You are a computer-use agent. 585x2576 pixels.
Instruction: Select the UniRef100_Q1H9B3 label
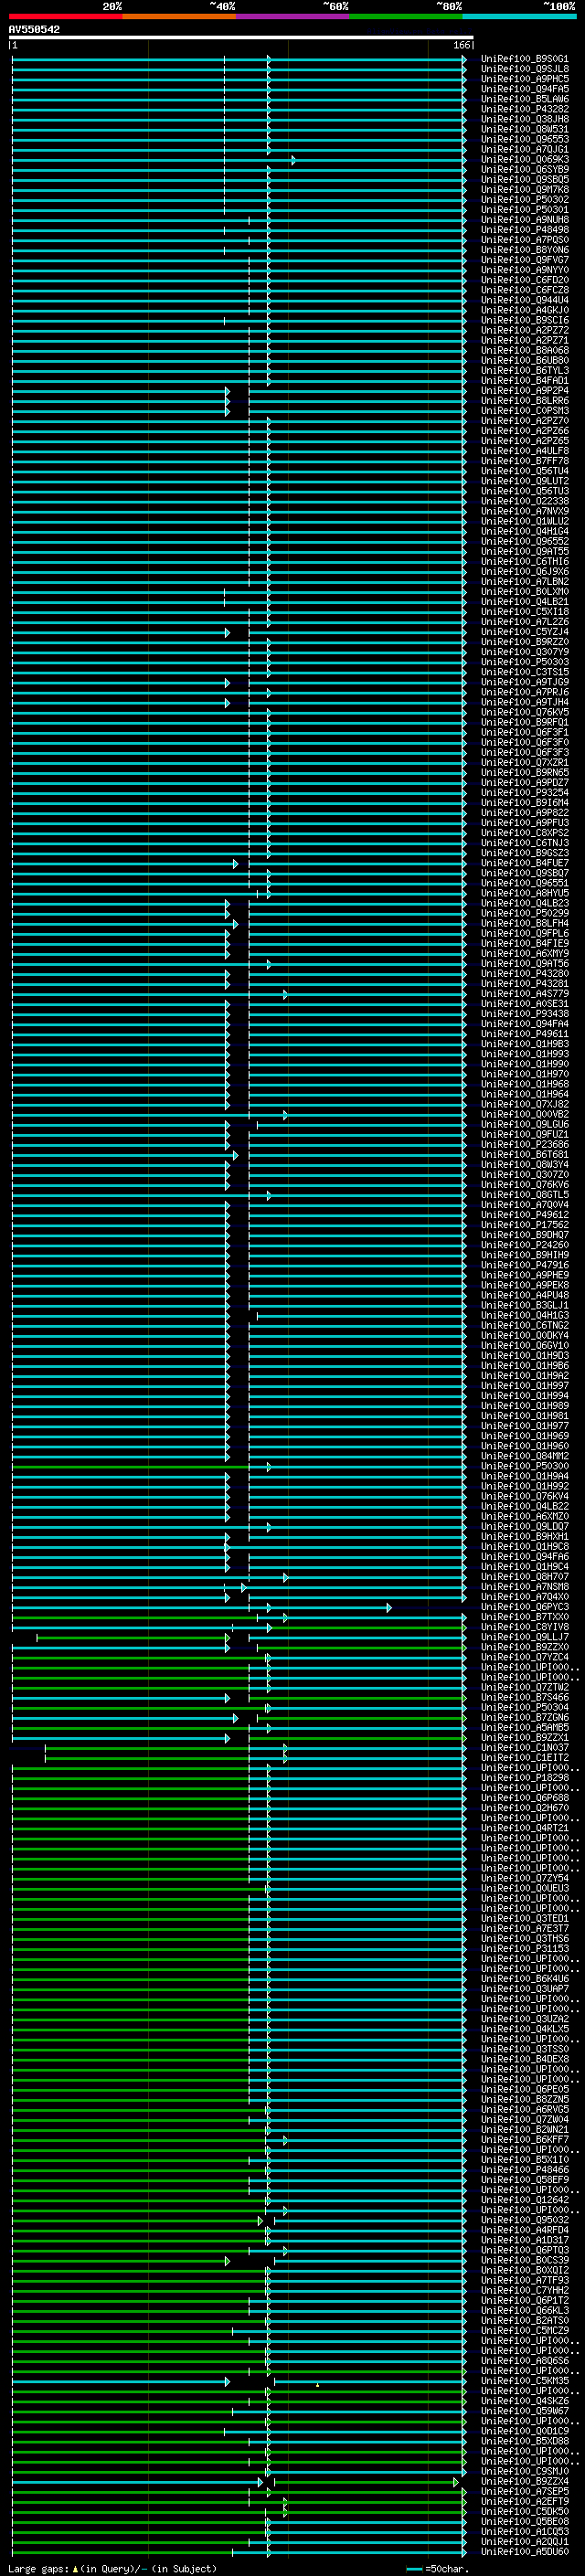point(524,1044)
